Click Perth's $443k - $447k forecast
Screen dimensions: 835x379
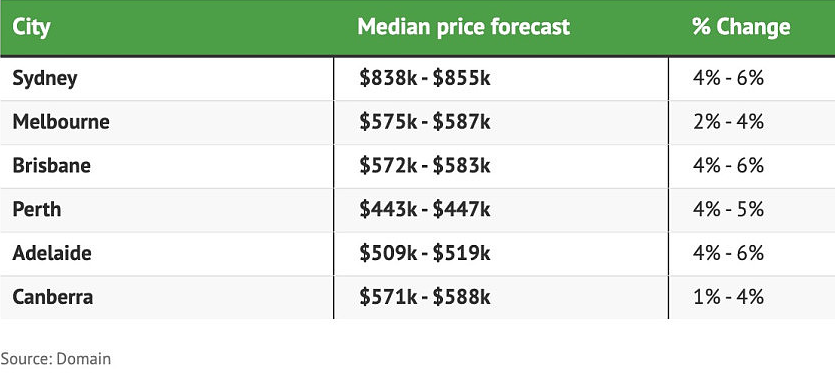[424, 209]
